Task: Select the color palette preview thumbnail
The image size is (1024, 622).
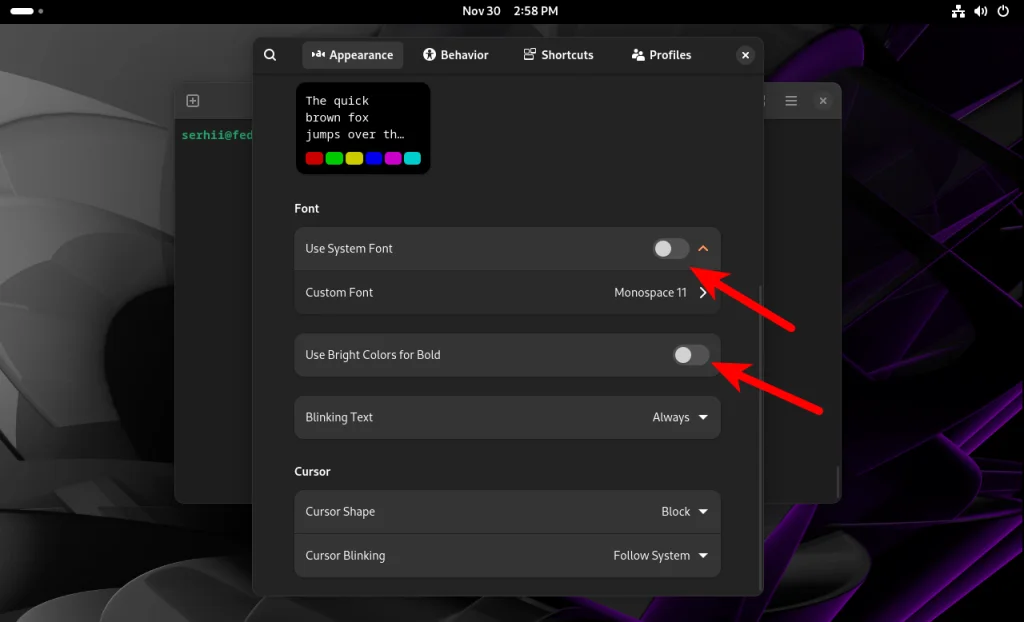Action: tap(363, 128)
